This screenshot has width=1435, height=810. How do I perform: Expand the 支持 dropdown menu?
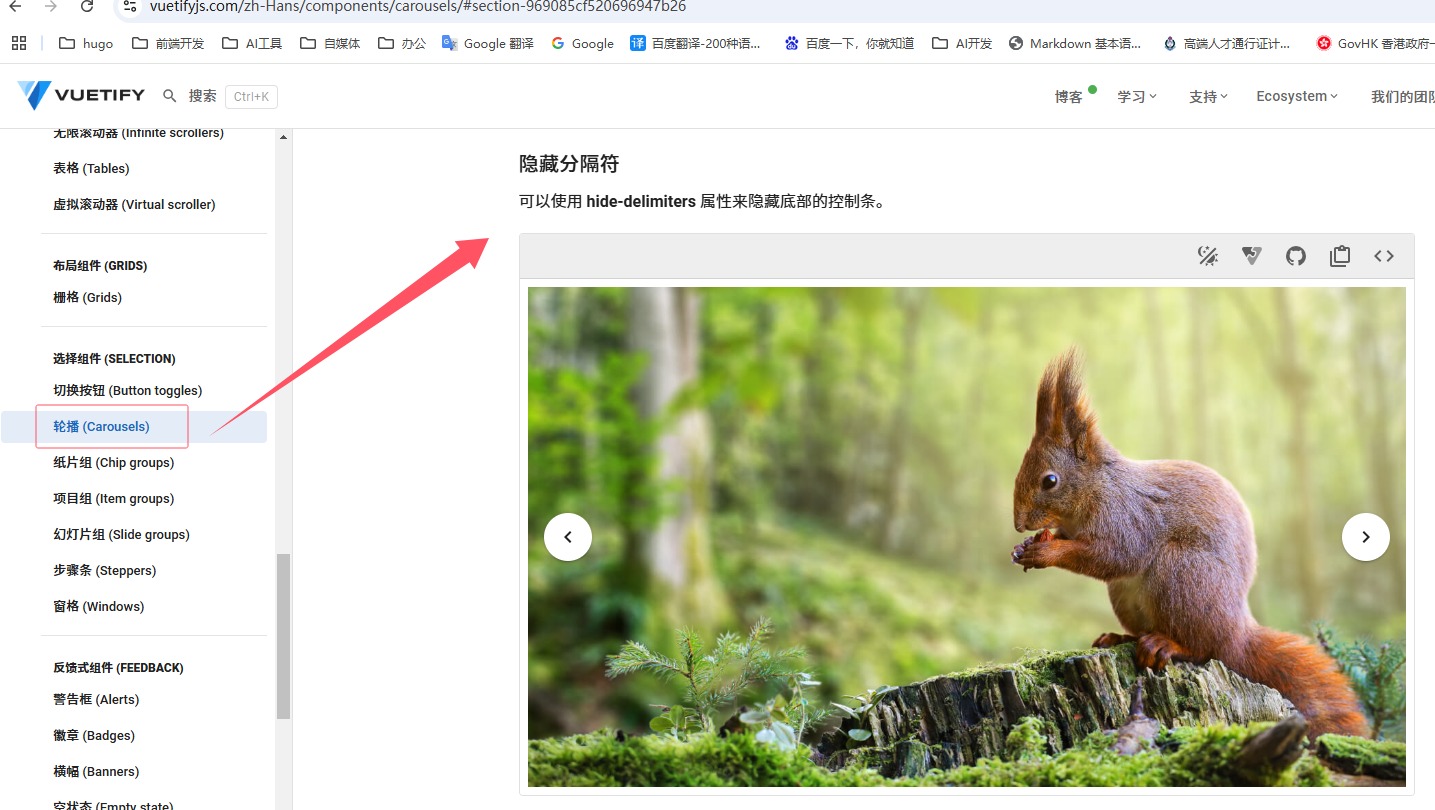coord(1208,97)
